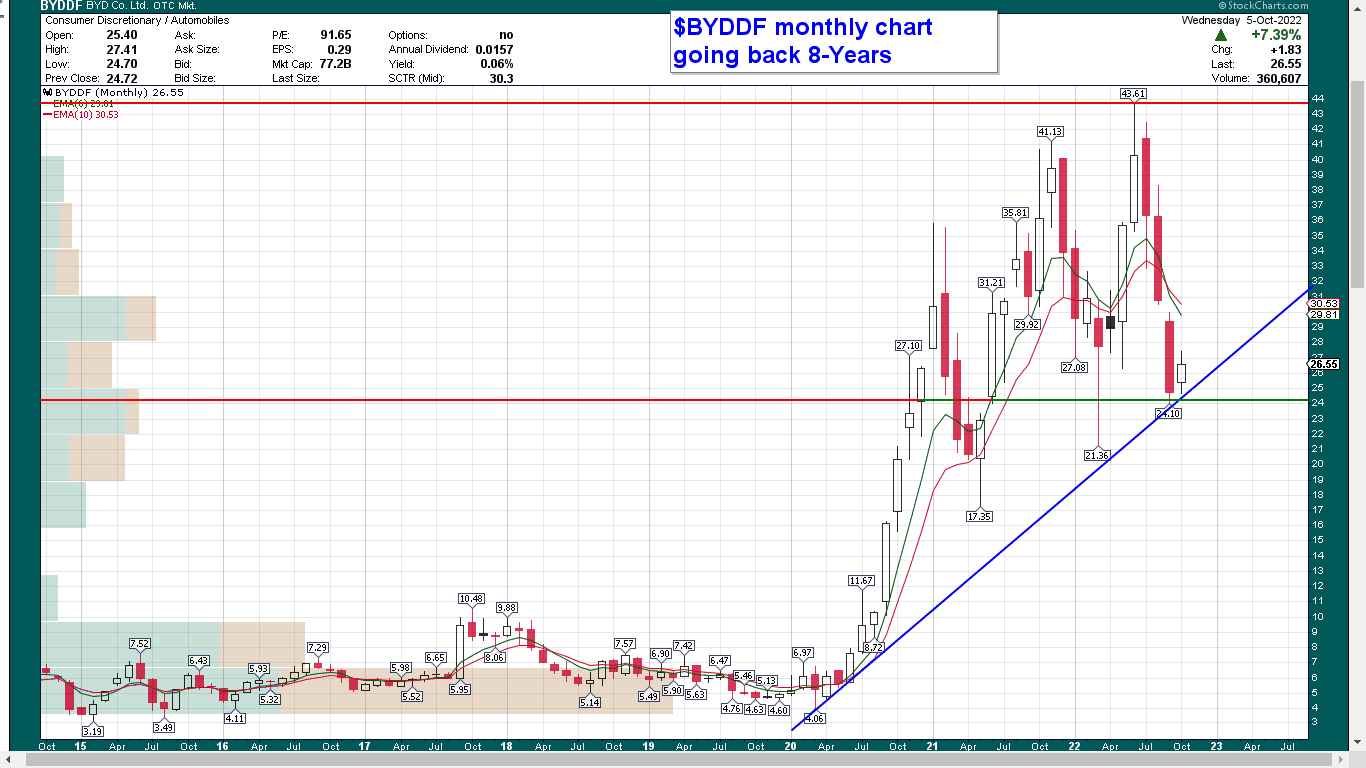Click the 41.13 peak price label
1366x768 pixels.
click(1050, 131)
